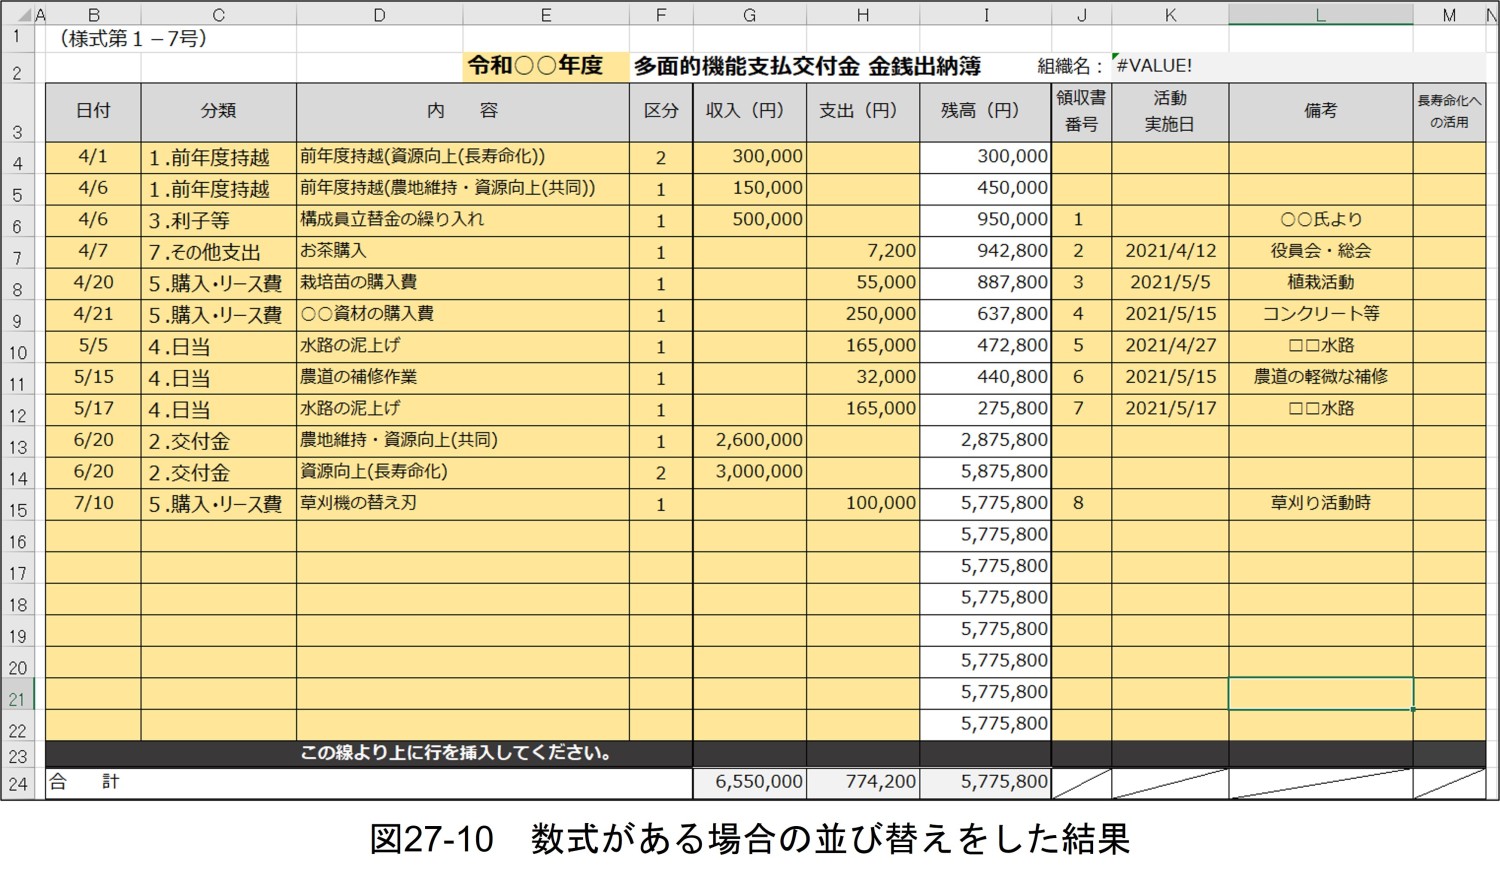1500x881 pixels.
Task: Click the '農道の補修作業' cell
Action: pos(463,378)
